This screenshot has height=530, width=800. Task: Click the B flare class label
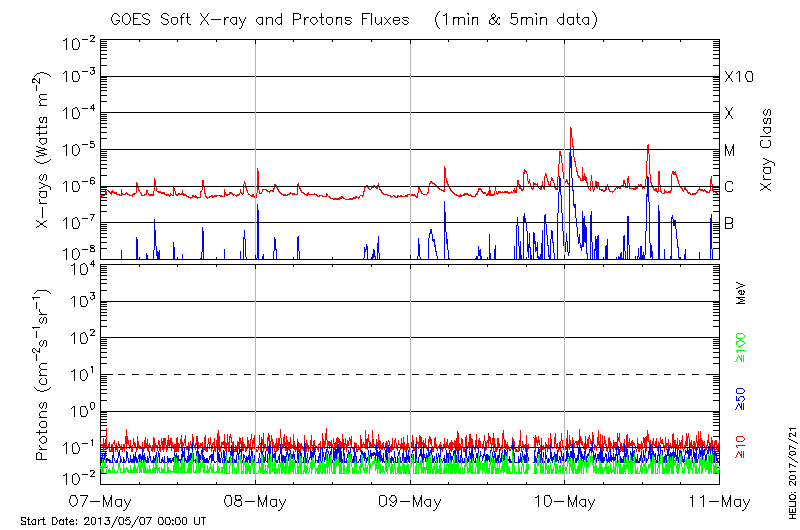(x=729, y=223)
